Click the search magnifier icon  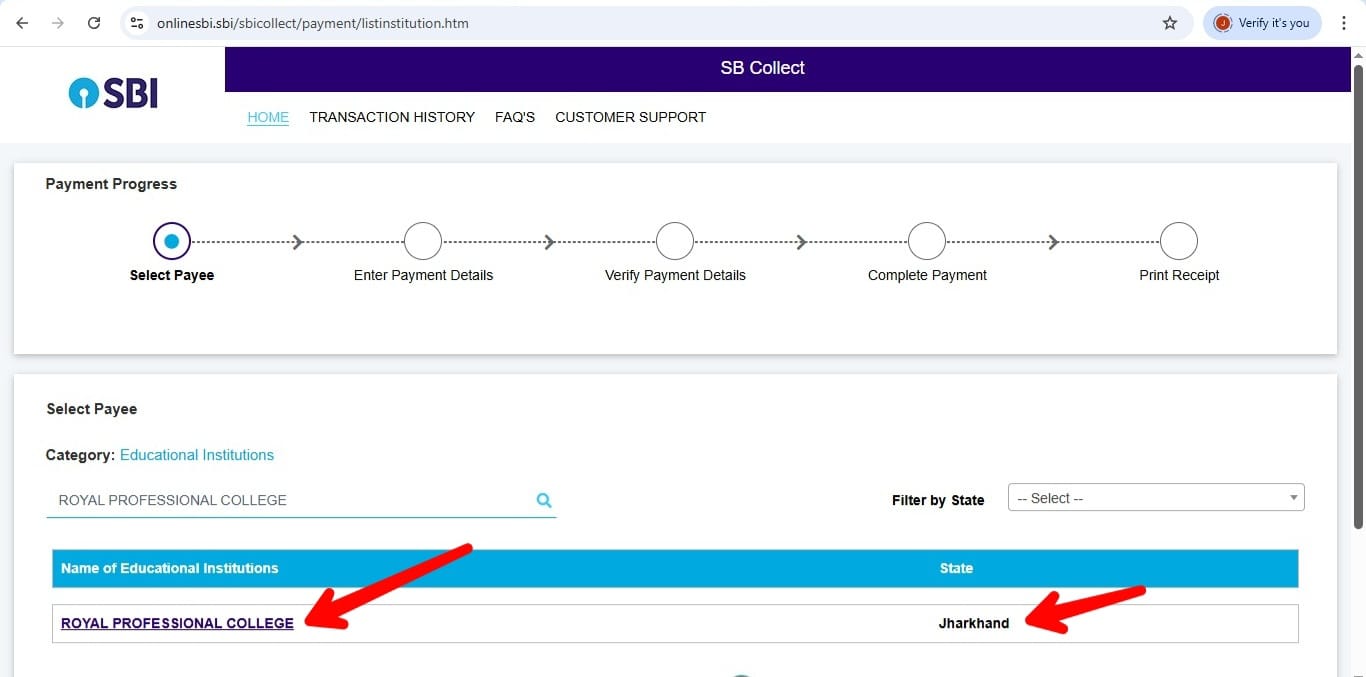tap(544, 500)
